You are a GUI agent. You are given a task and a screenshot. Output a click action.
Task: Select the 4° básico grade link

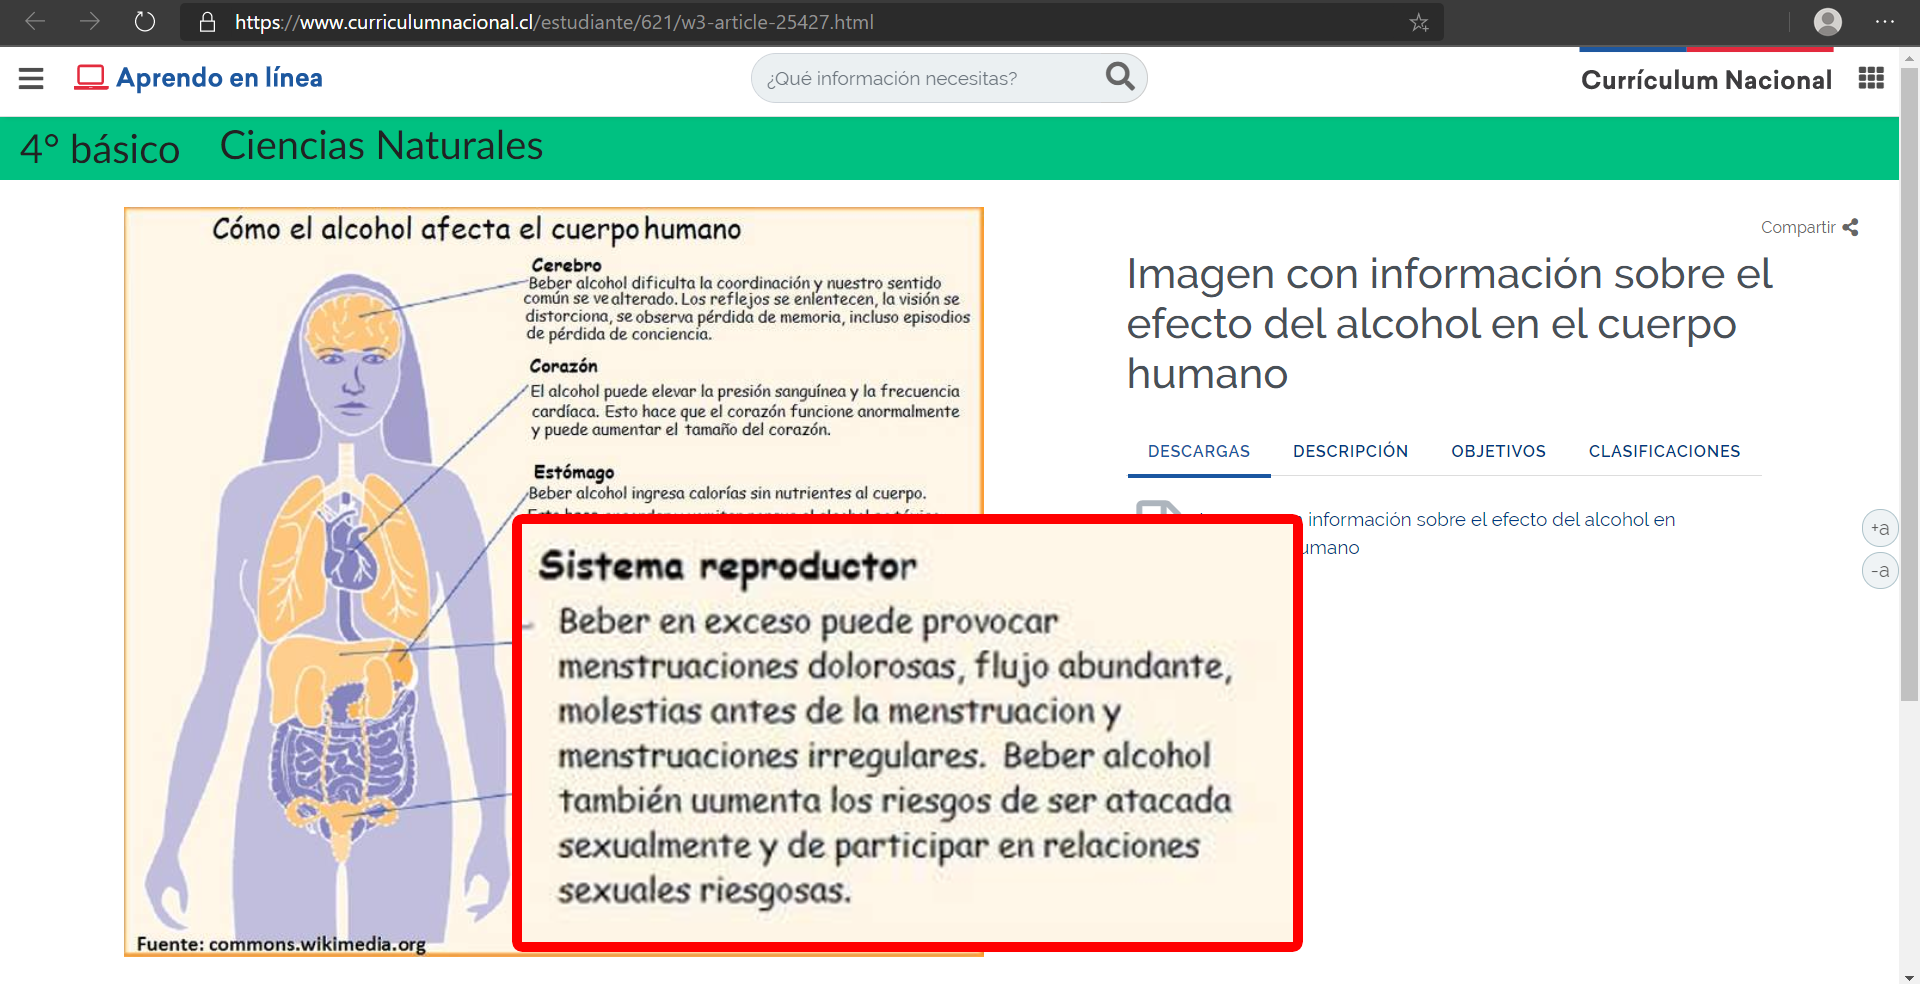click(100, 149)
